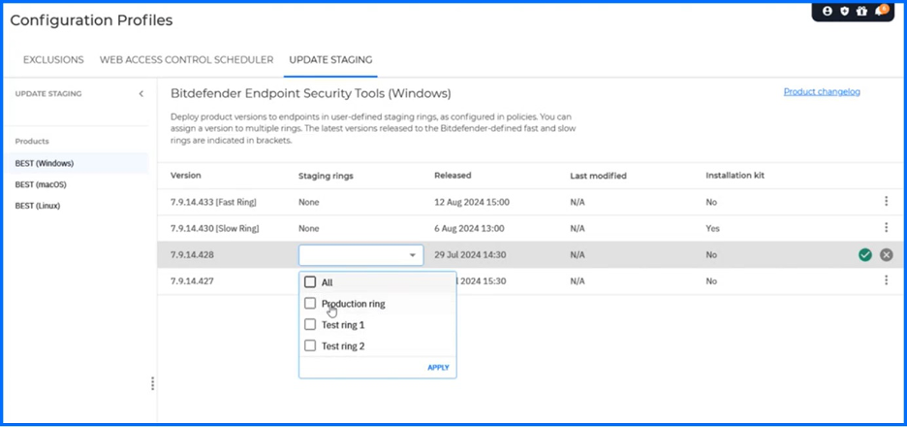Confirm staging ring edit with green checkmark

pyautogui.click(x=865, y=255)
